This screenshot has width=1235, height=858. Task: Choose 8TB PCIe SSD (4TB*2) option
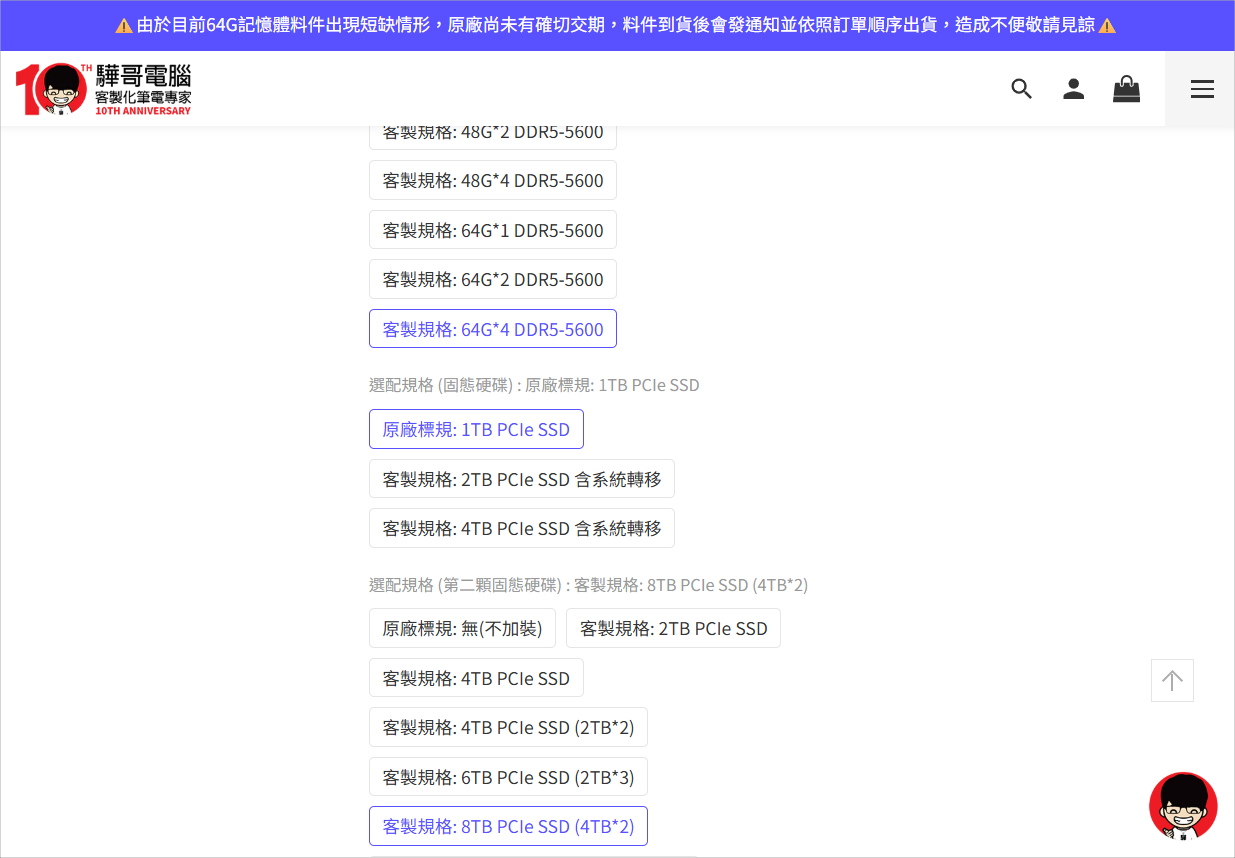point(508,826)
